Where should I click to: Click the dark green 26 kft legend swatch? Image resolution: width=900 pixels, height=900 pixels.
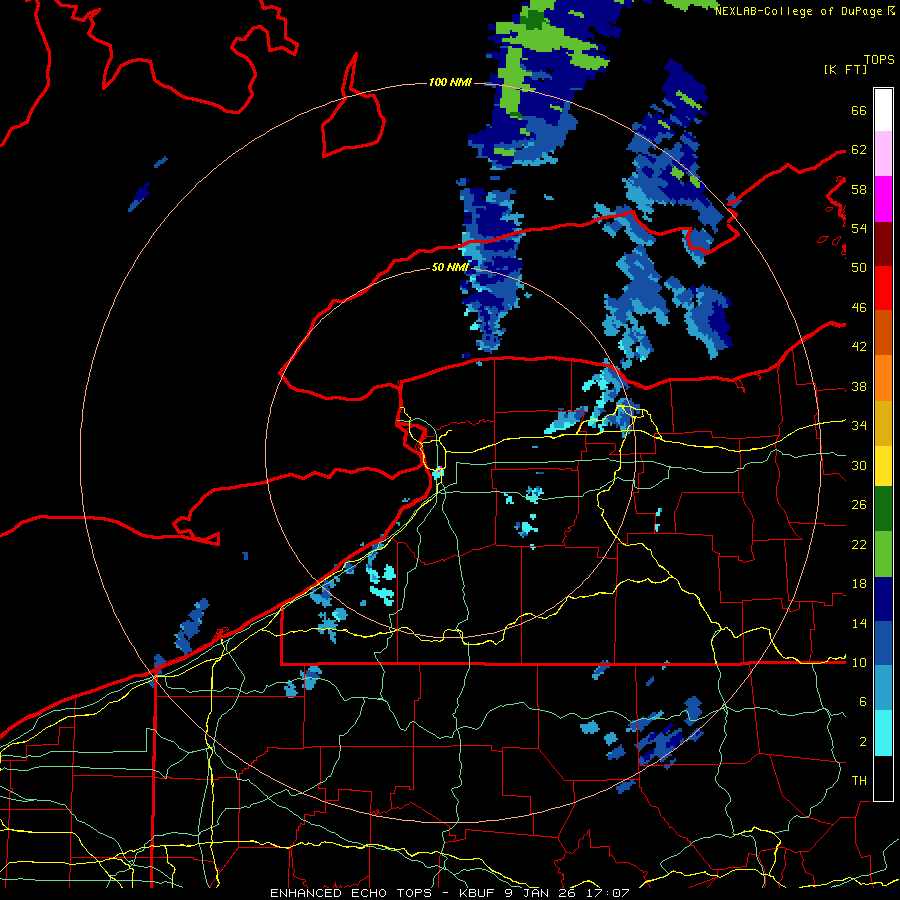point(883,509)
